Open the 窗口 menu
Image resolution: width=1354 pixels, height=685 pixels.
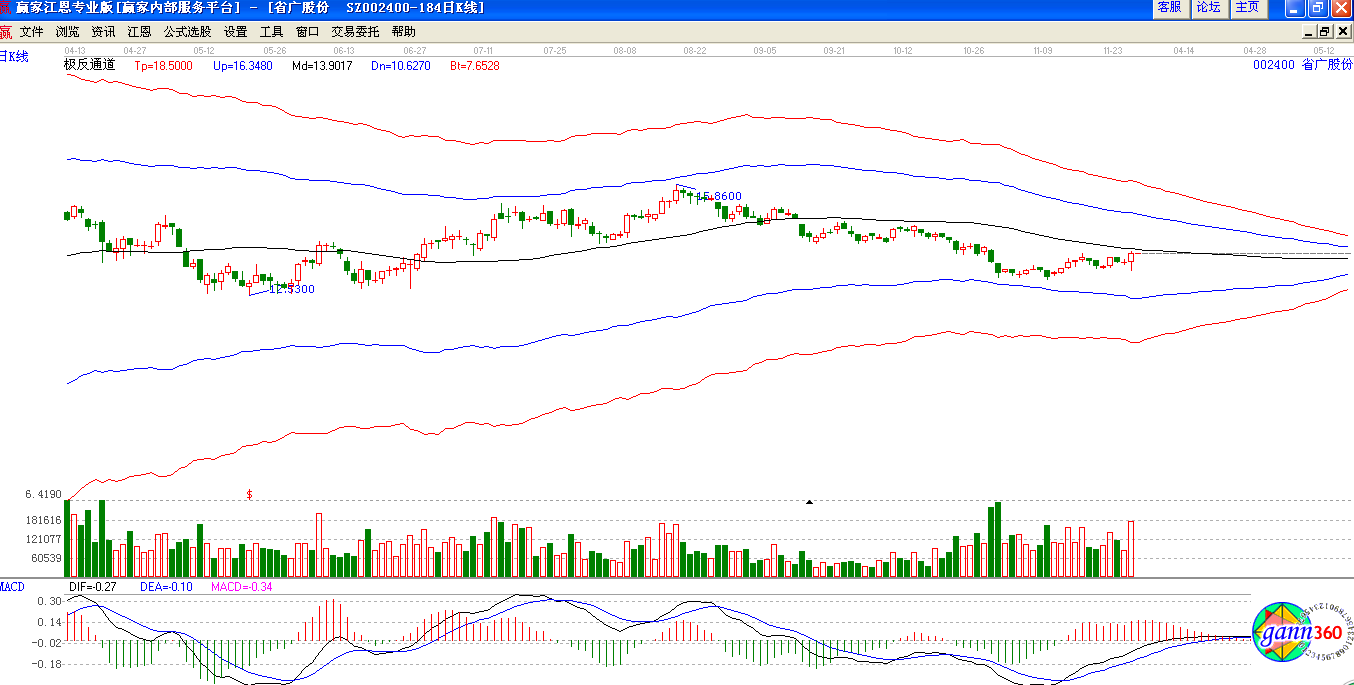pos(307,32)
